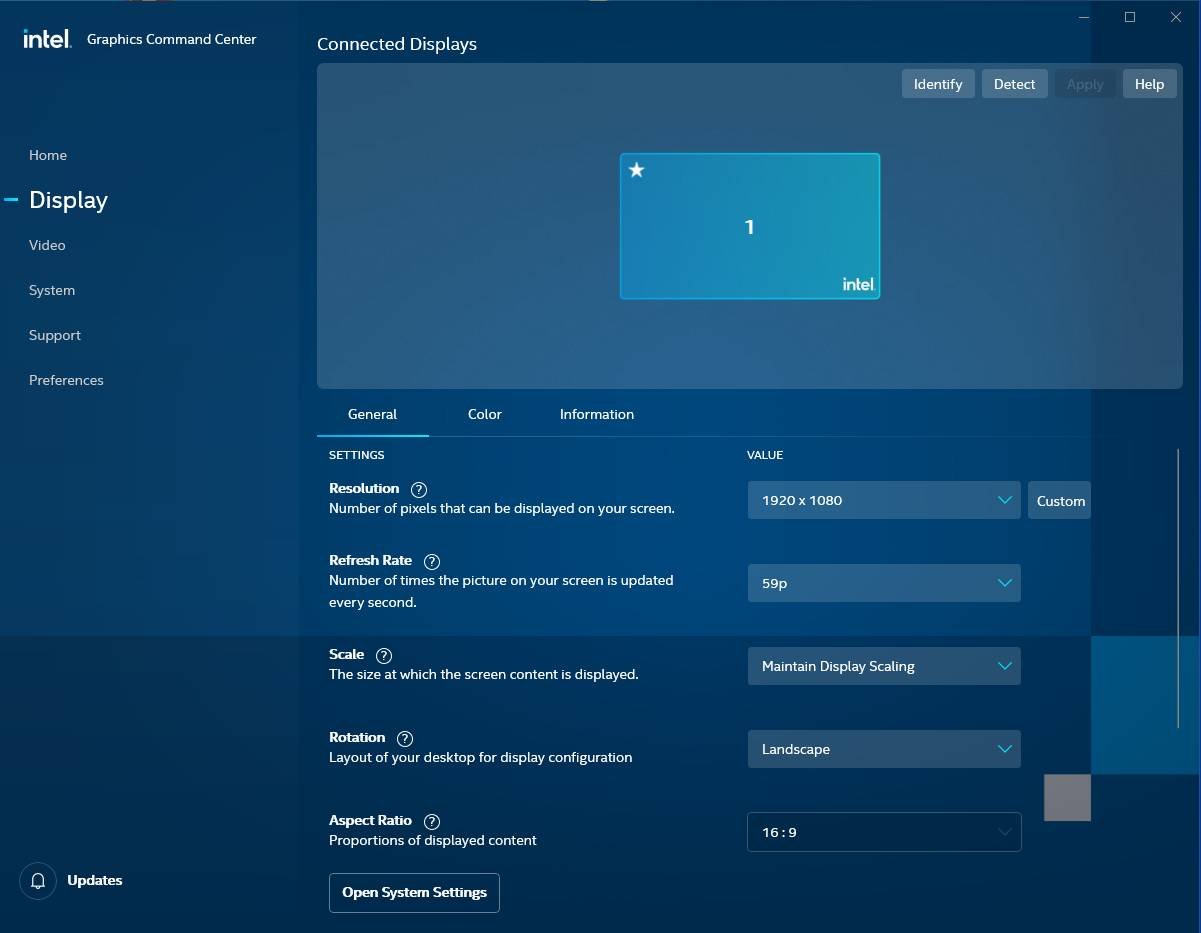Click the help icon beside Rotation
The width and height of the screenshot is (1201, 933).
click(405, 739)
